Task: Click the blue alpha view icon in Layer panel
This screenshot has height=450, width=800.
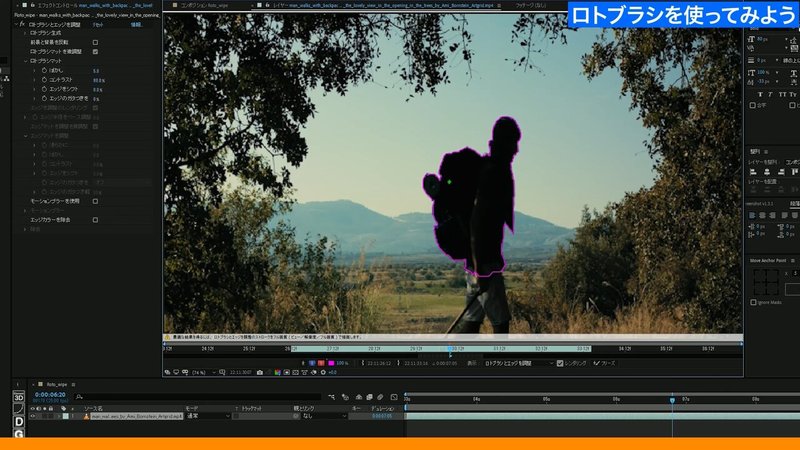Action: pyautogui.click(x=312, y=363)
